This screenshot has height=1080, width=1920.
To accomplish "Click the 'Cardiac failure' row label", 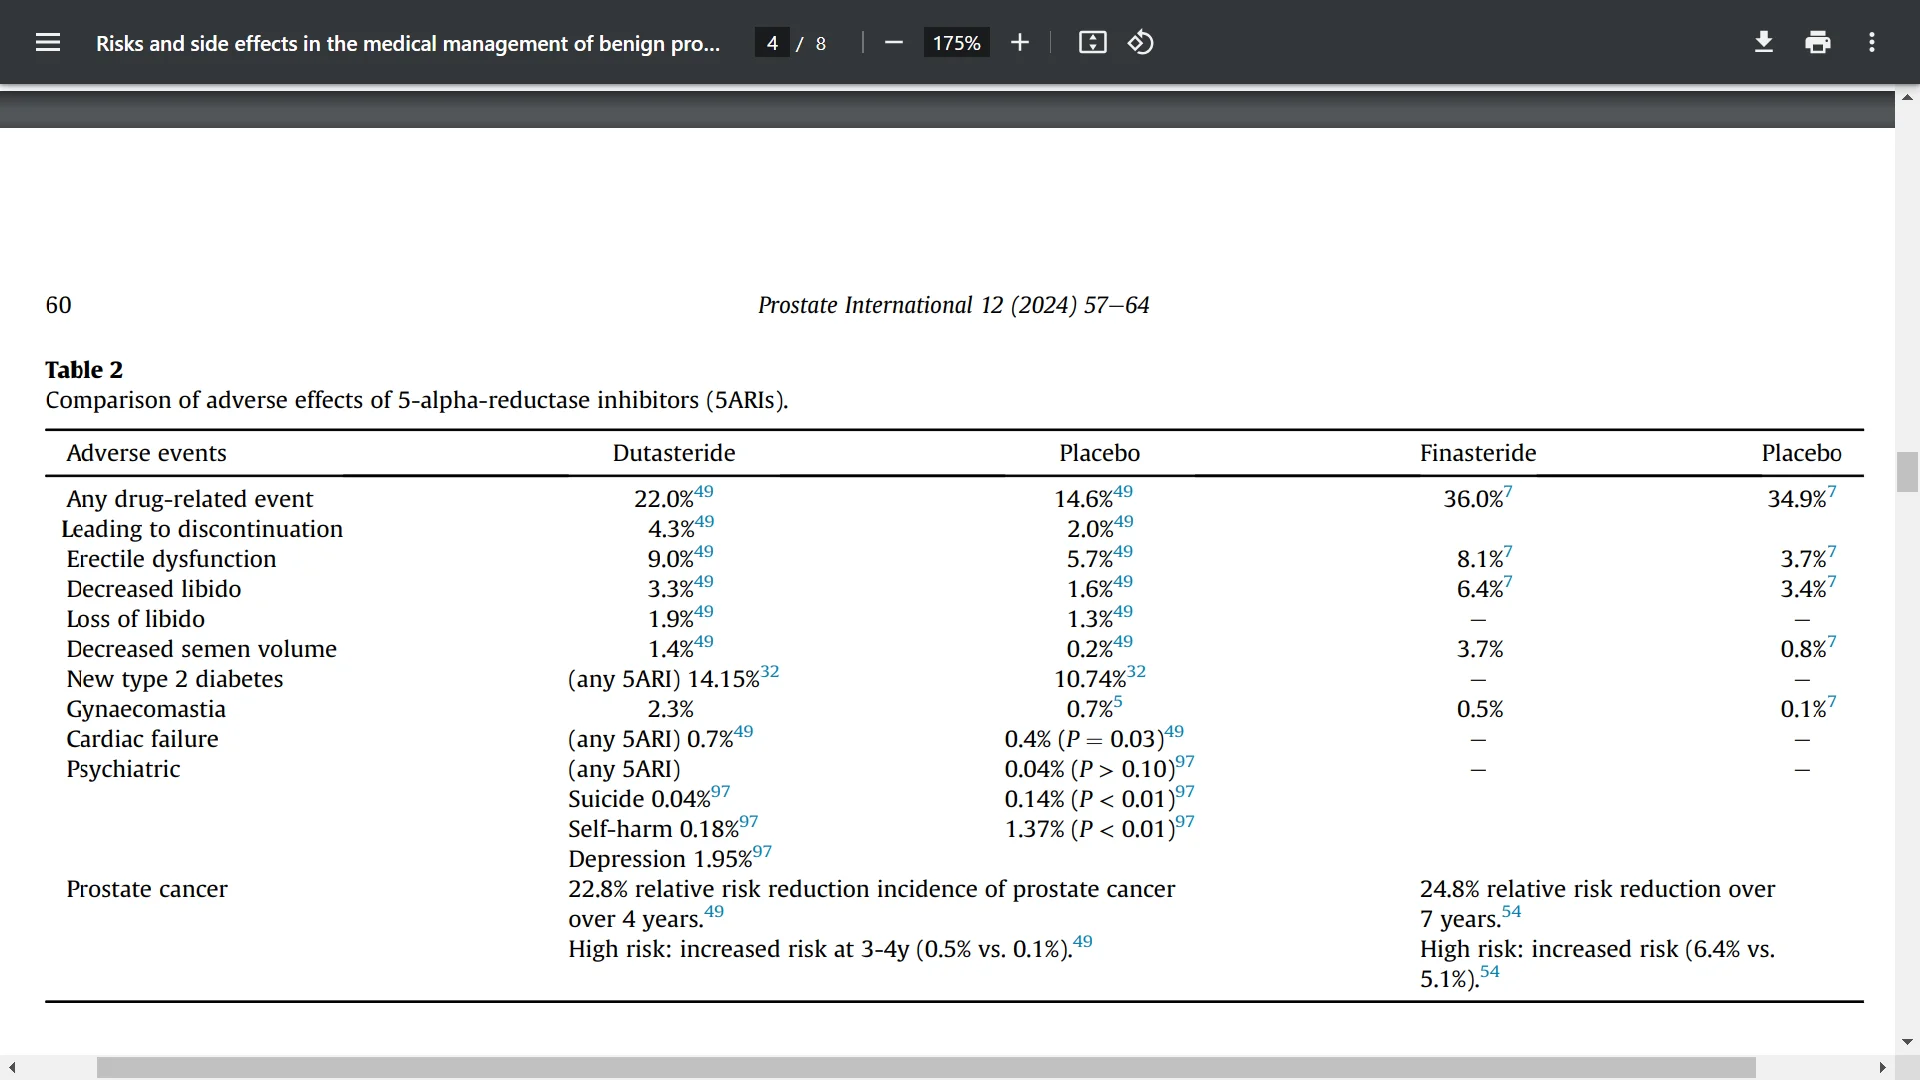I will (x=142, y=739).
